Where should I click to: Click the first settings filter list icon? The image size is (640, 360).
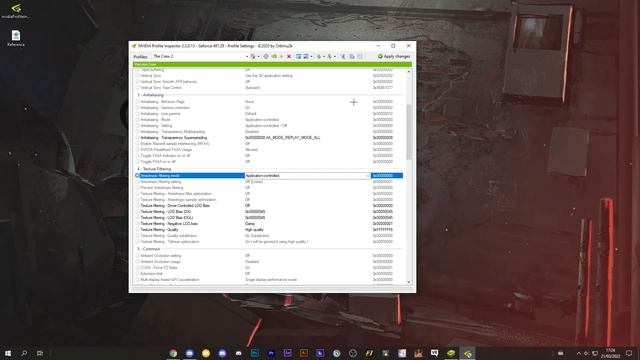point(298,56)
